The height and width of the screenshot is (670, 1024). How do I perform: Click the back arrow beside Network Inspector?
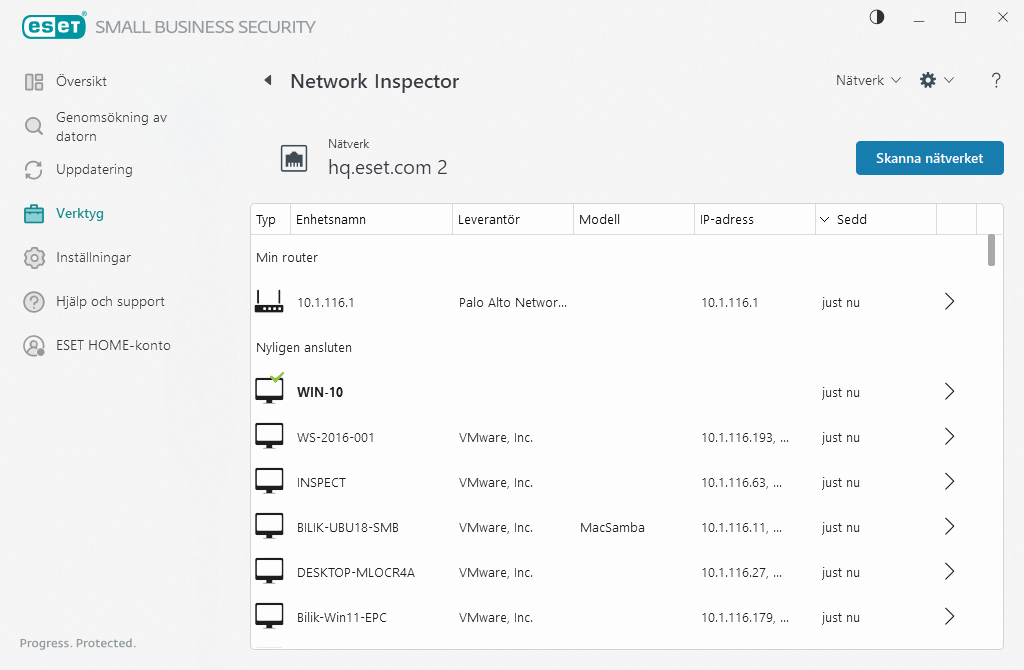[268, 81]
